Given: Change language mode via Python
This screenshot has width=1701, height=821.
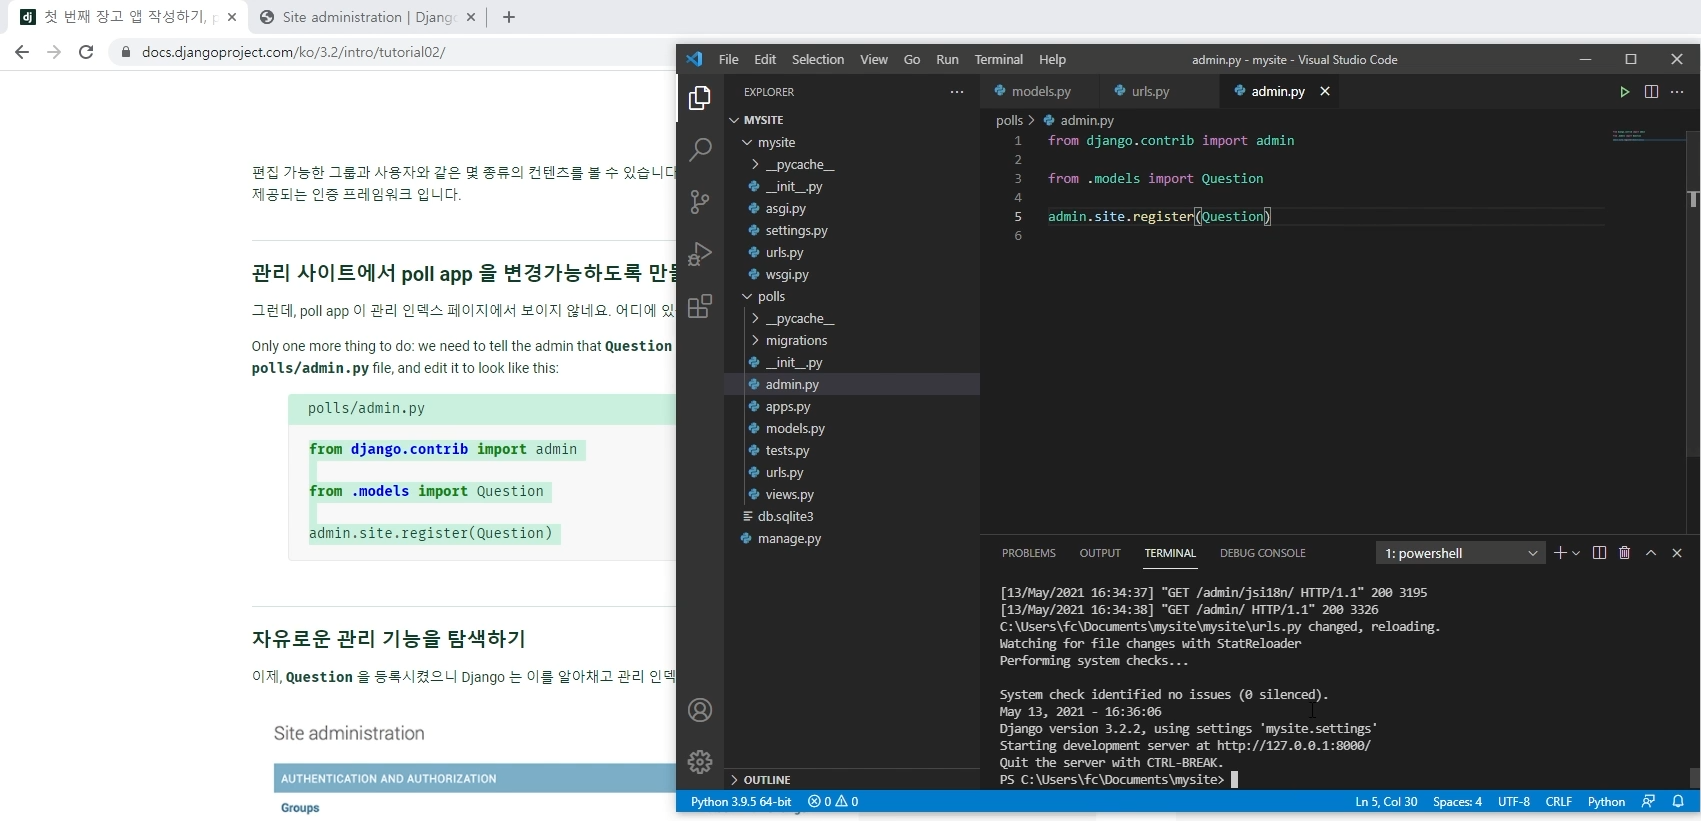Looking at the screenshot, I should click(x=1606, y=802).
